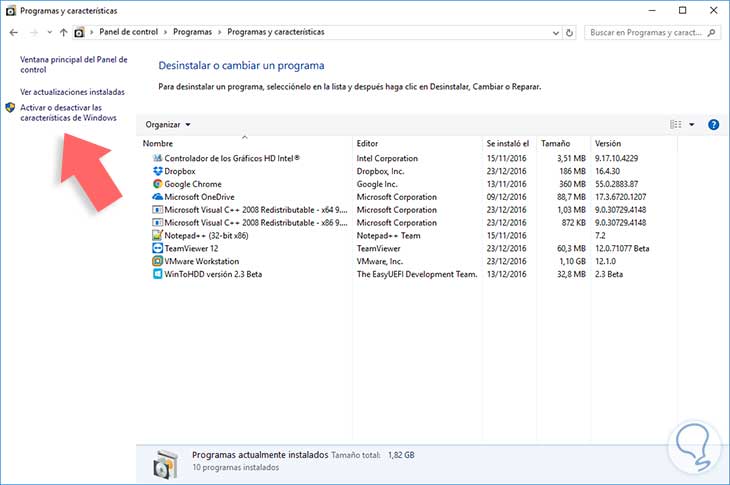Click the installed programs icon in details pane
The height and width of the screenshot is (485, 730).
166,464
